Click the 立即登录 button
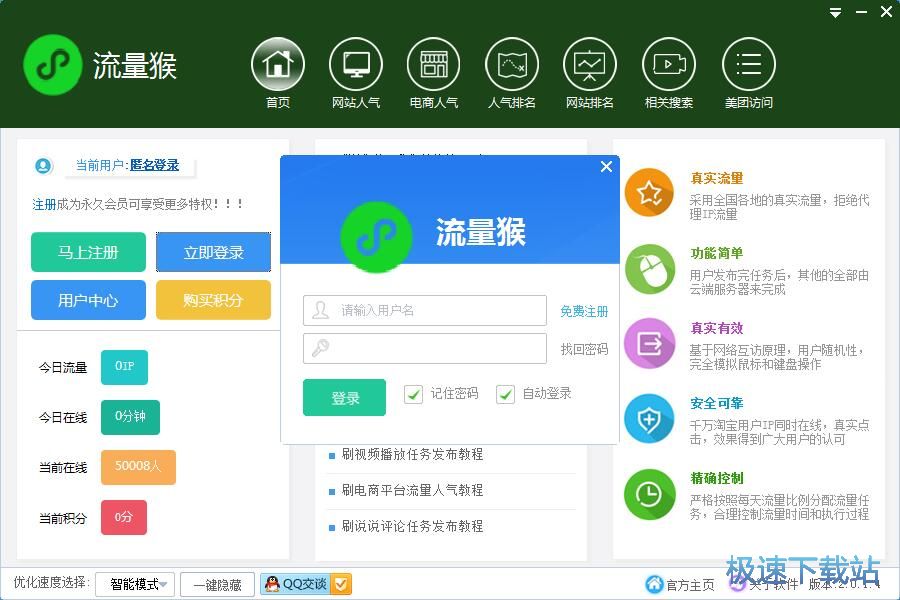Screen dimensions: 900x600 click(x=214, y=252)
